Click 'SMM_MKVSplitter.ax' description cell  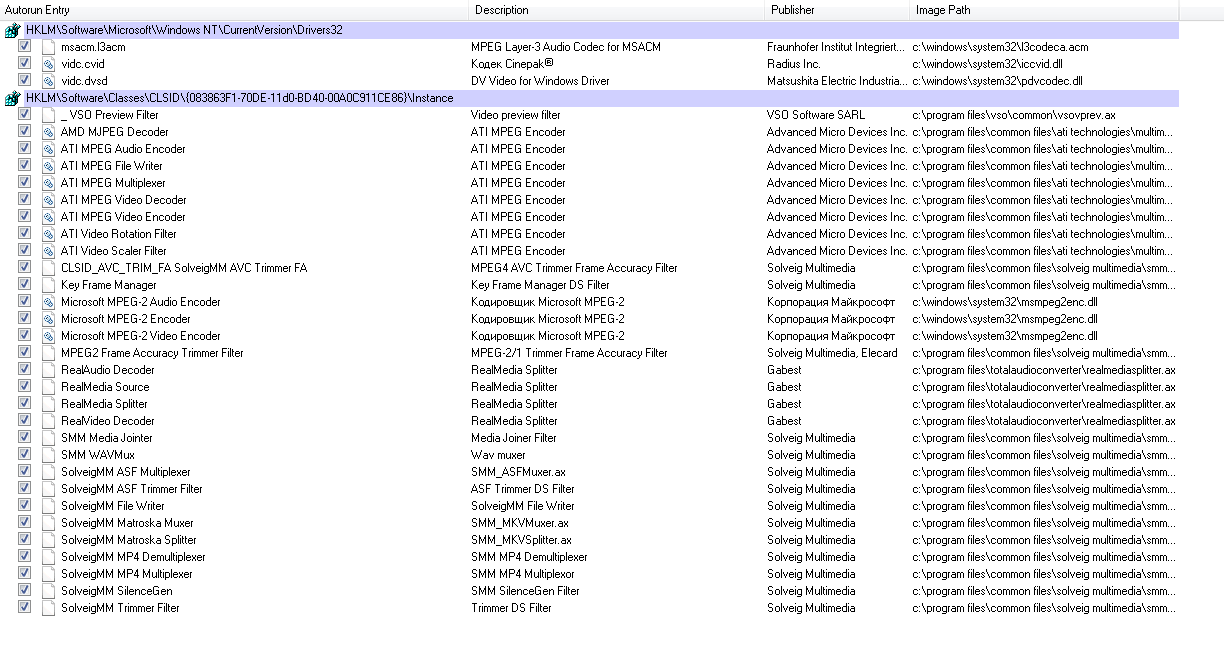click(522, 540)
